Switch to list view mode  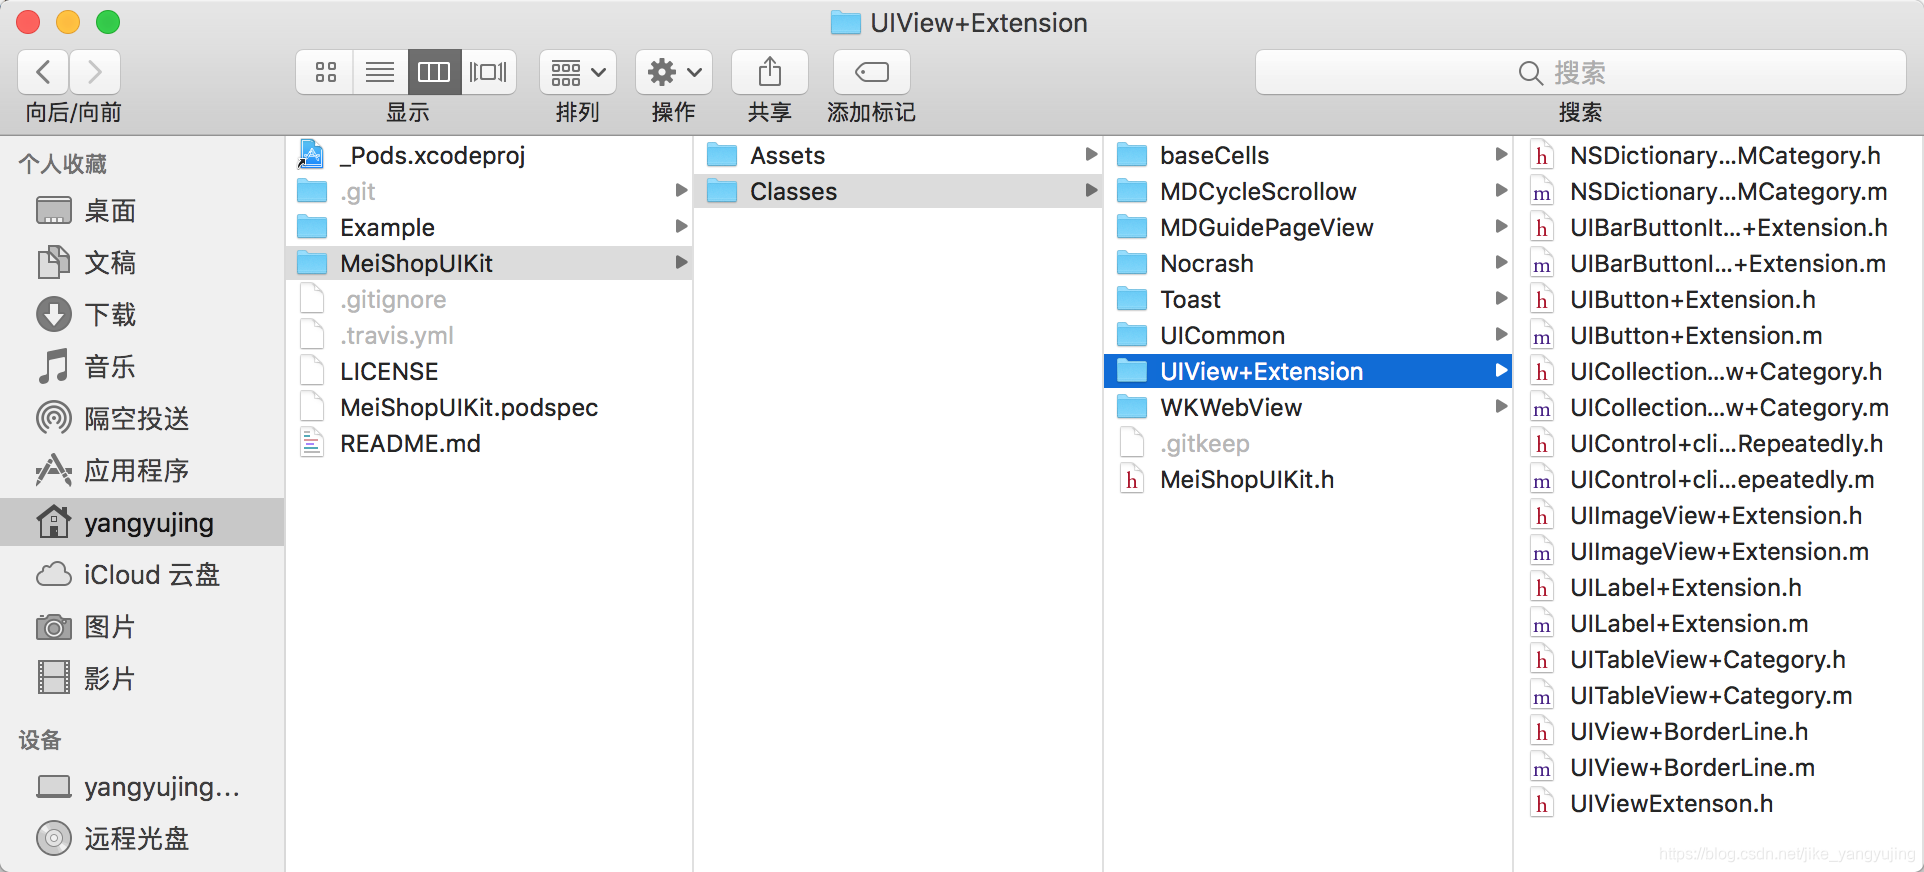coord(380,72)
